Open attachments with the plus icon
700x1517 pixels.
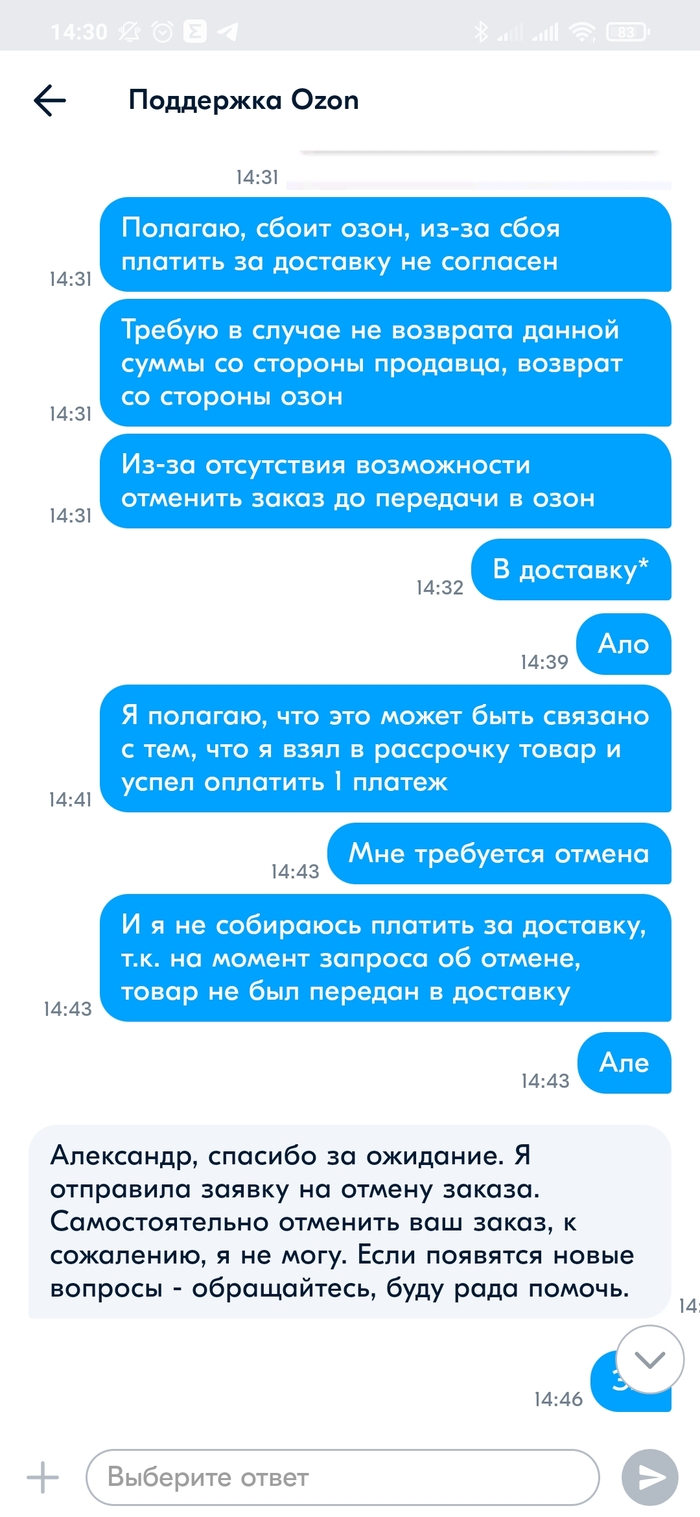(42, 1477)
